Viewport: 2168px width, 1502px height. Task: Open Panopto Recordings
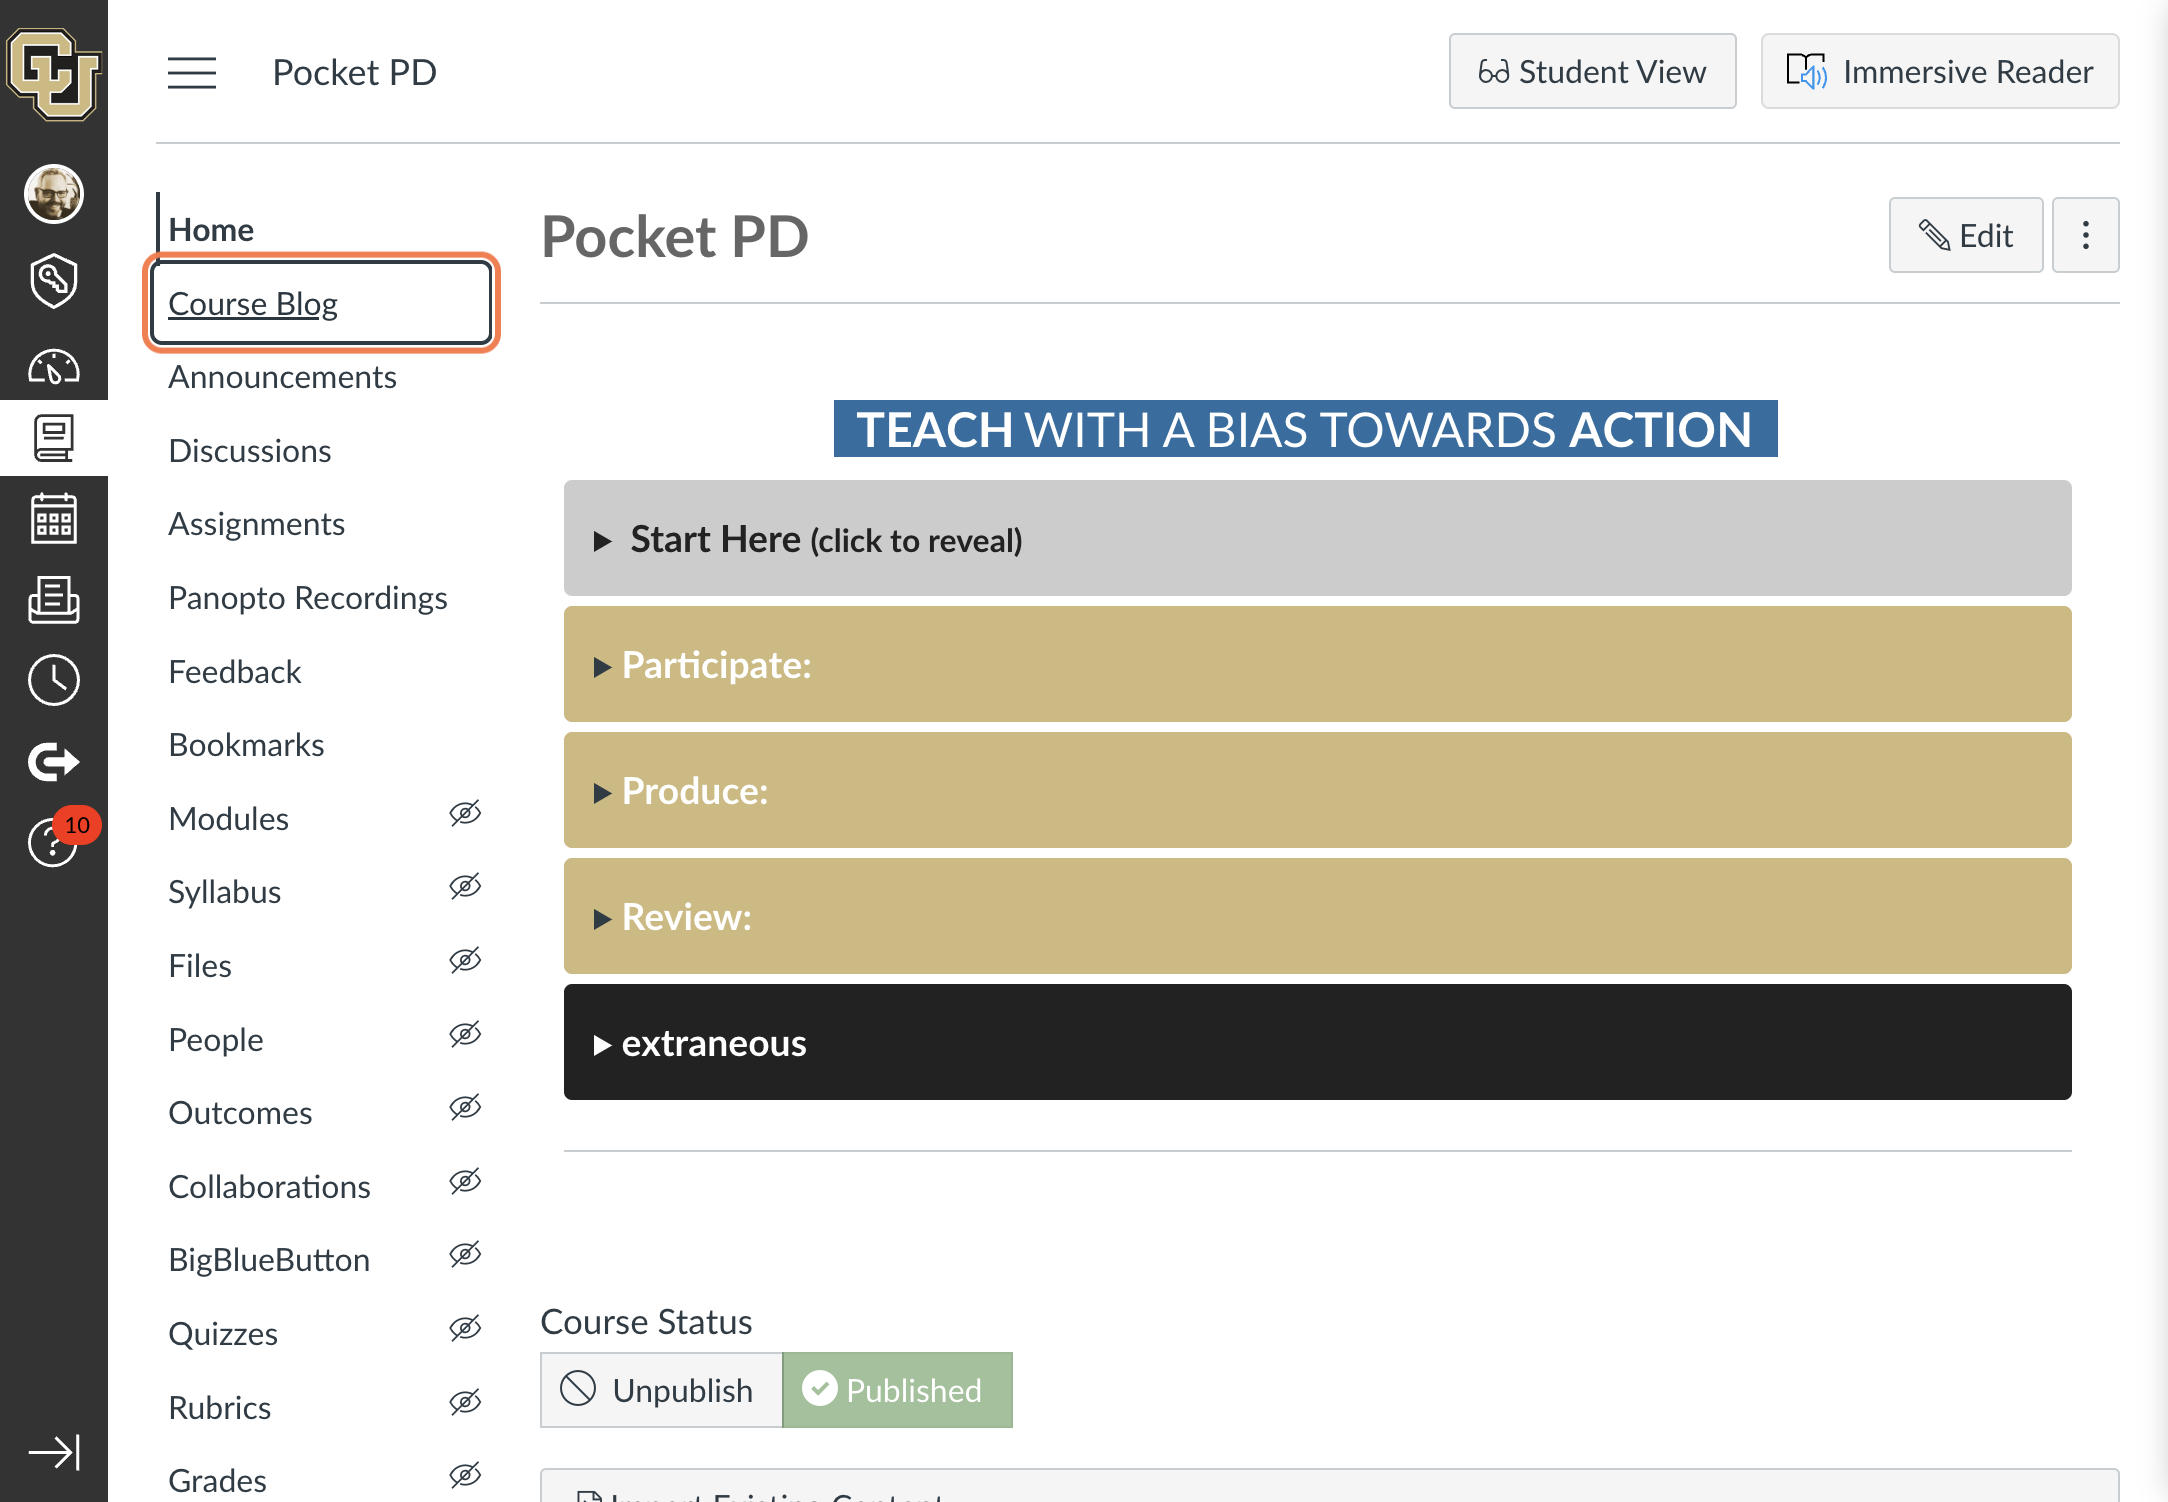pyautogui.click(x=308, y=598)
